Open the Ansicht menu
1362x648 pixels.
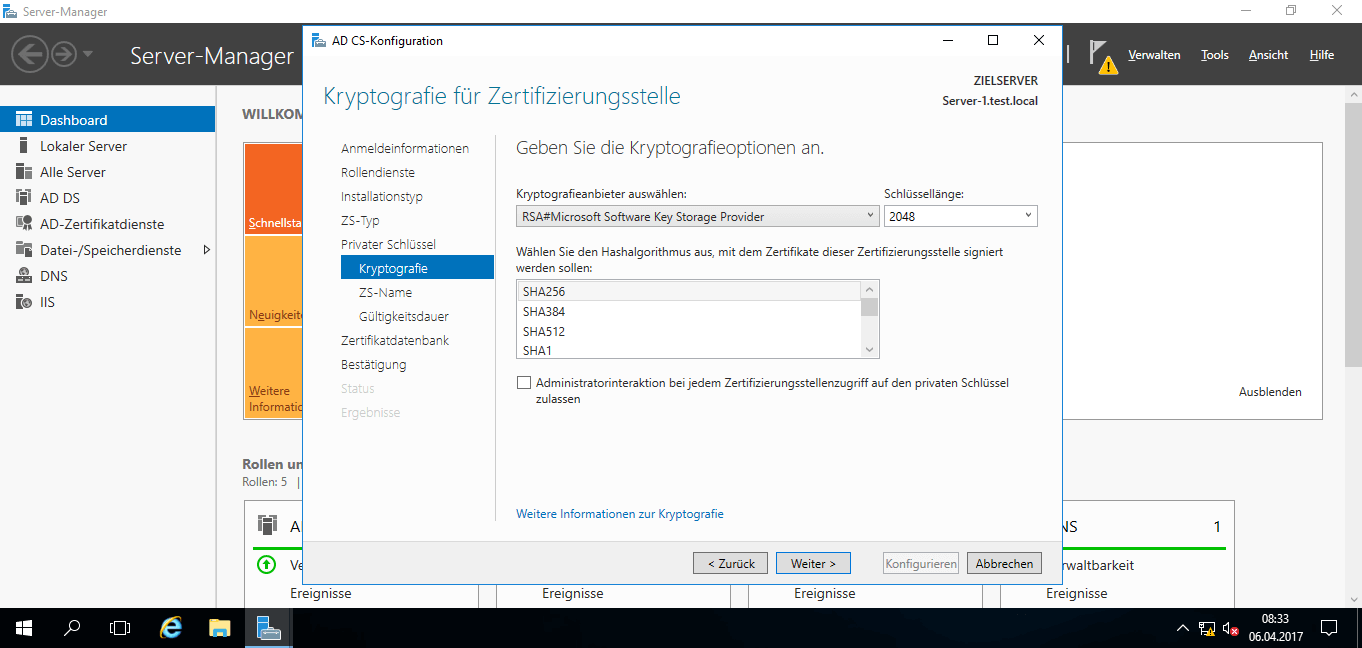point(1268,55)
